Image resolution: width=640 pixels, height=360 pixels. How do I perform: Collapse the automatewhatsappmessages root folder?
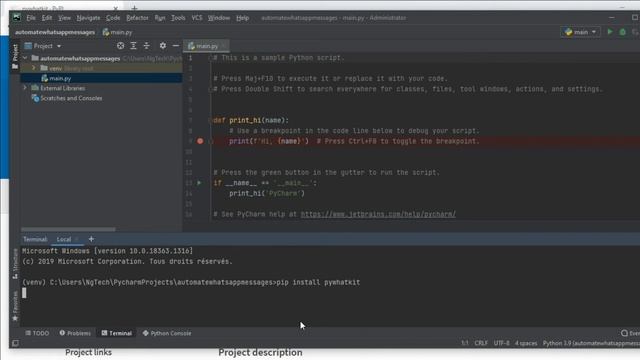25,58
